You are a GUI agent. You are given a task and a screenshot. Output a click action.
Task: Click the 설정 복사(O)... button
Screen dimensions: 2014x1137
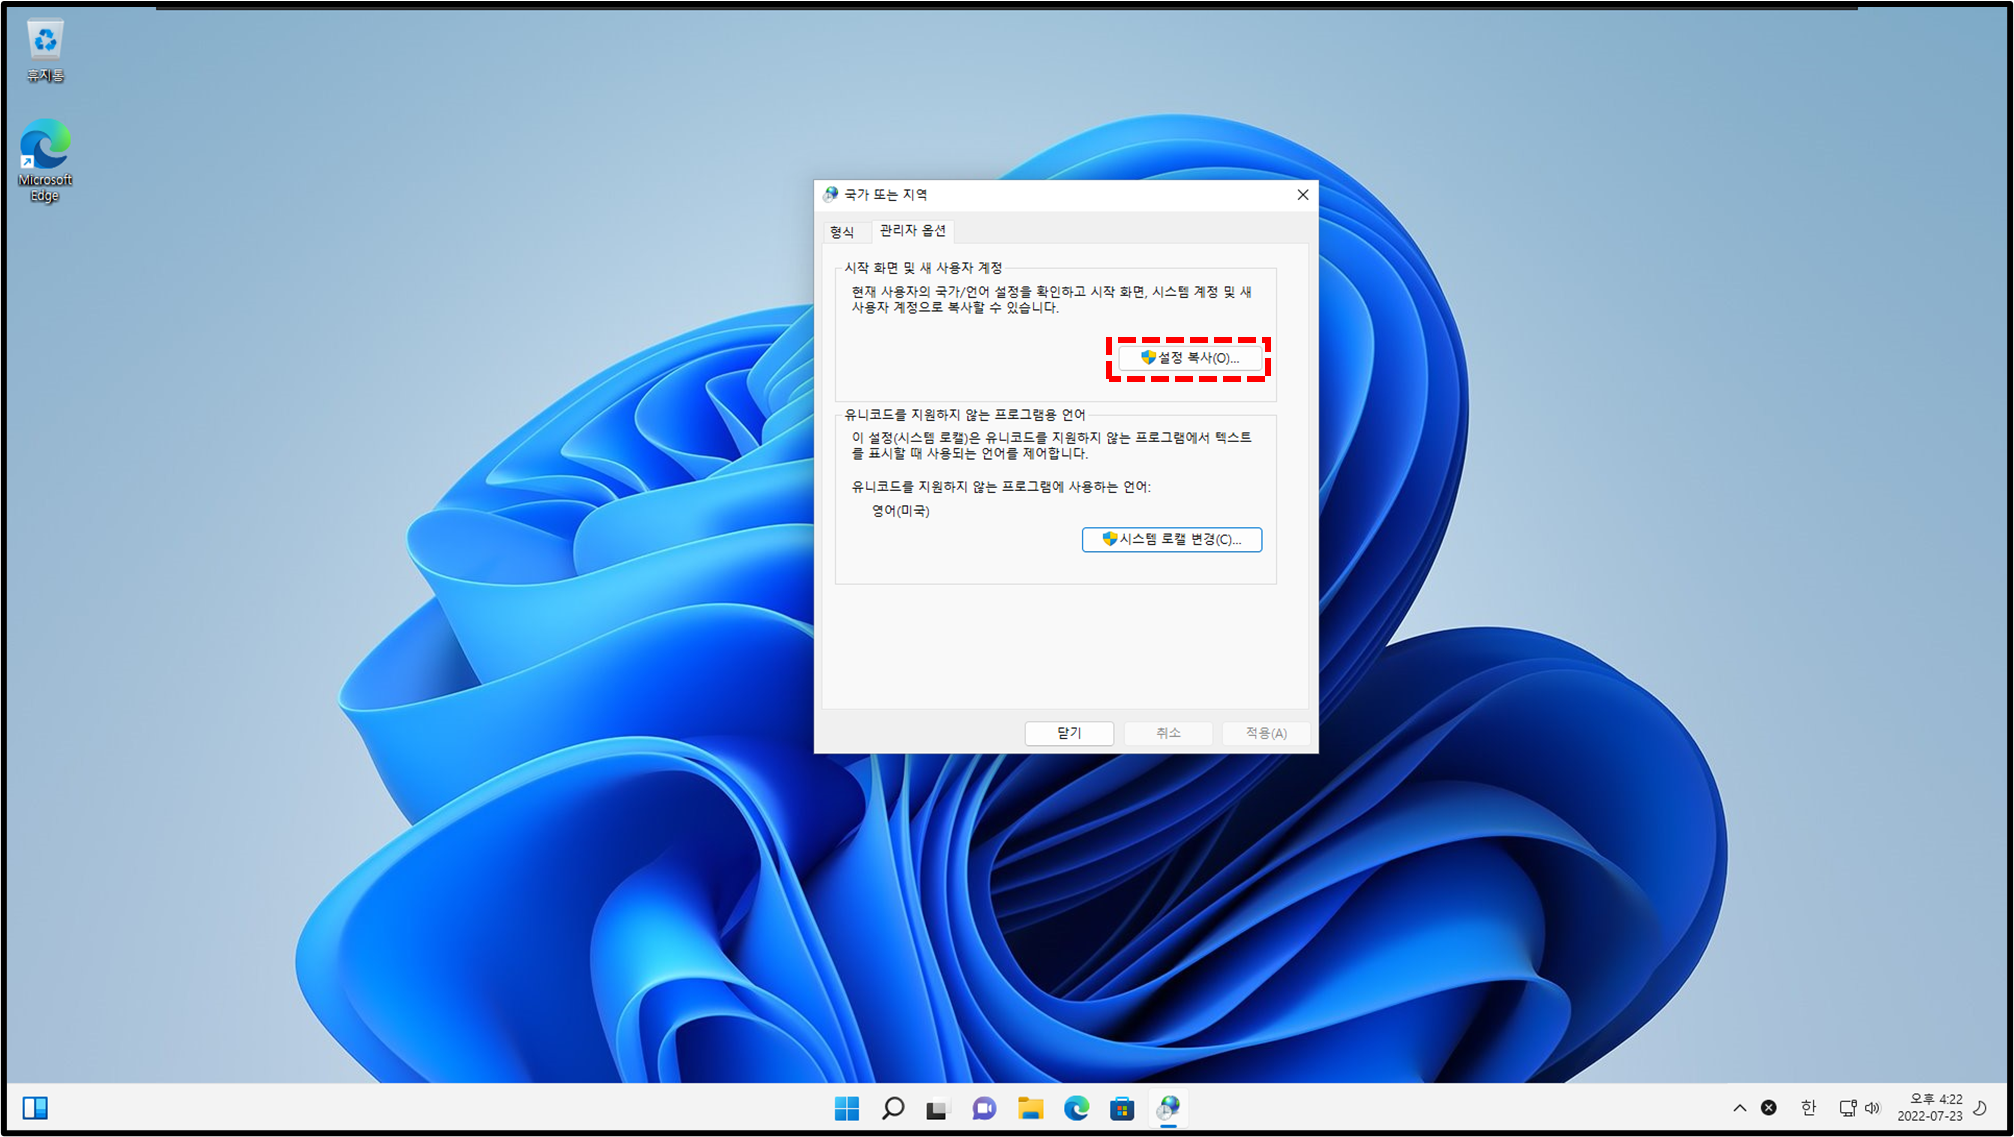[x=1189, y=358]
